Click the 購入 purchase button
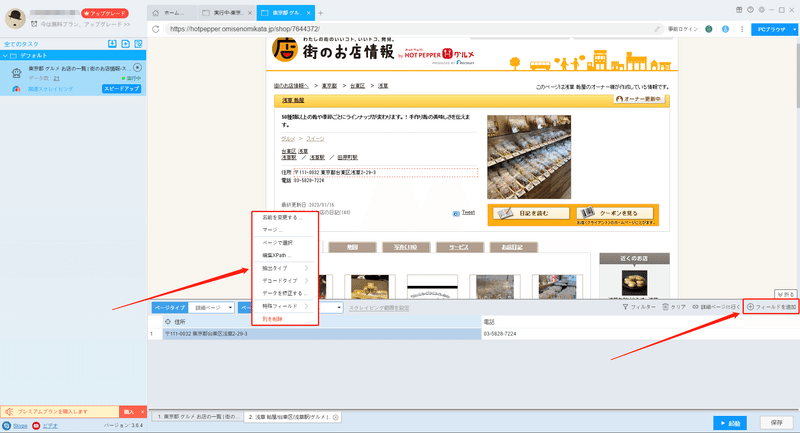Screen dimensions: 800x433 [x=129, y=412]
